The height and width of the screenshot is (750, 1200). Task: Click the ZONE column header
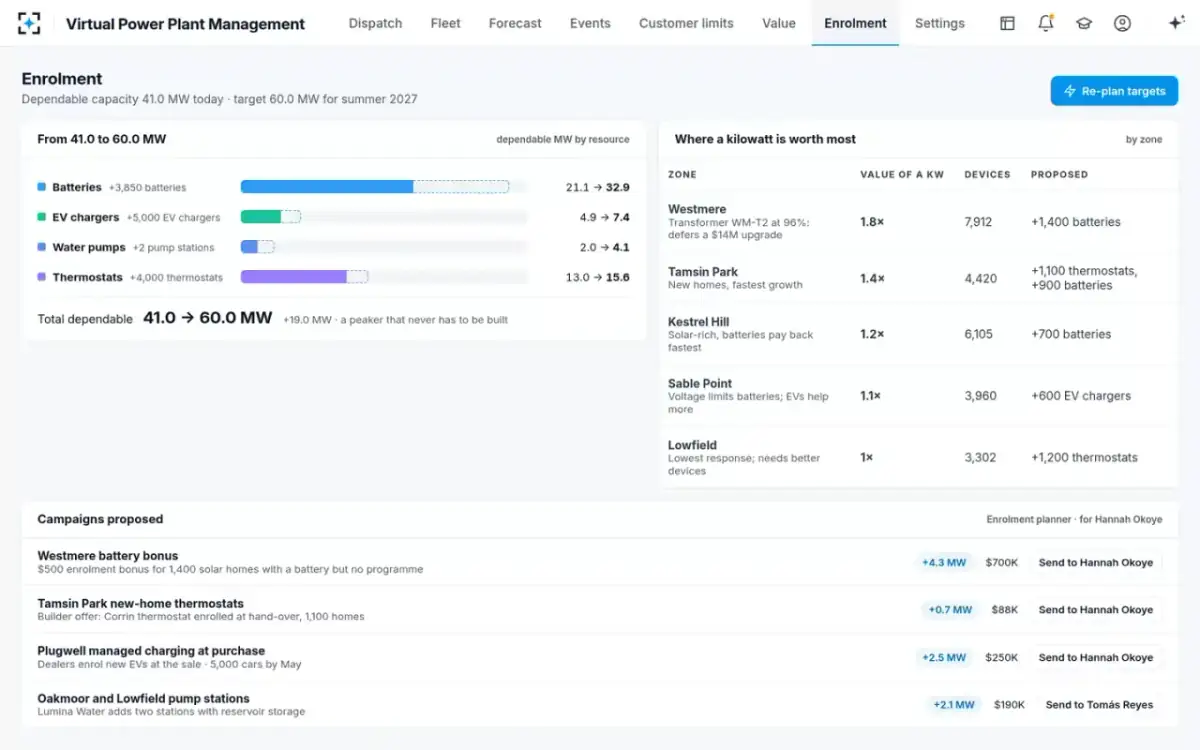(x=682, y=174)
